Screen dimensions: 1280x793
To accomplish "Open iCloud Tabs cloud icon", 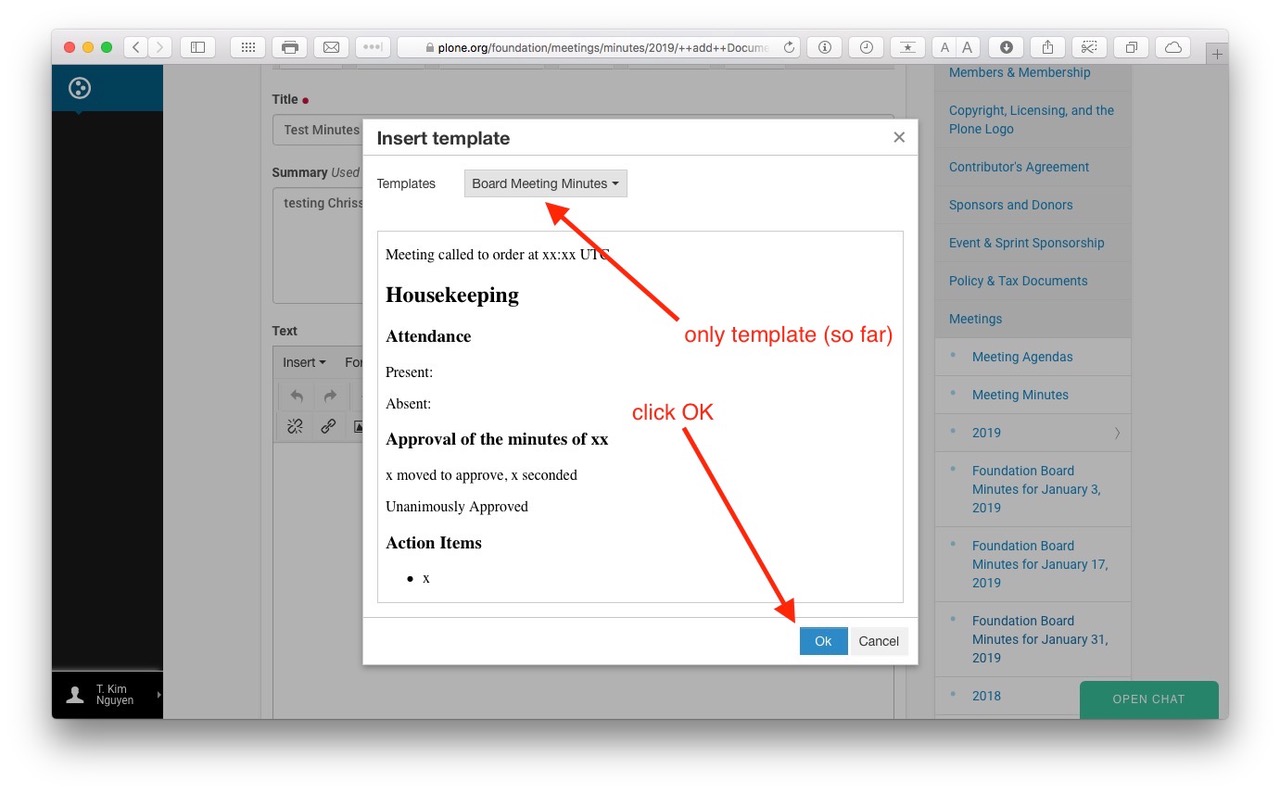I will (1173, 47).
